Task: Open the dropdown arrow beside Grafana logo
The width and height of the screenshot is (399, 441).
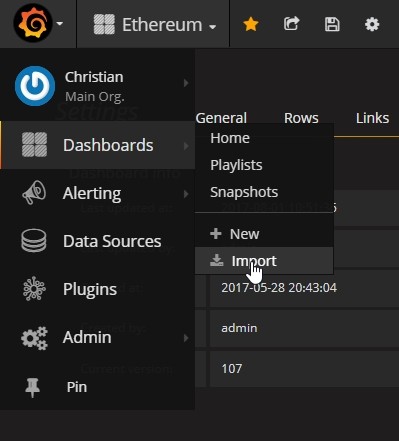Action: point(60,24)
